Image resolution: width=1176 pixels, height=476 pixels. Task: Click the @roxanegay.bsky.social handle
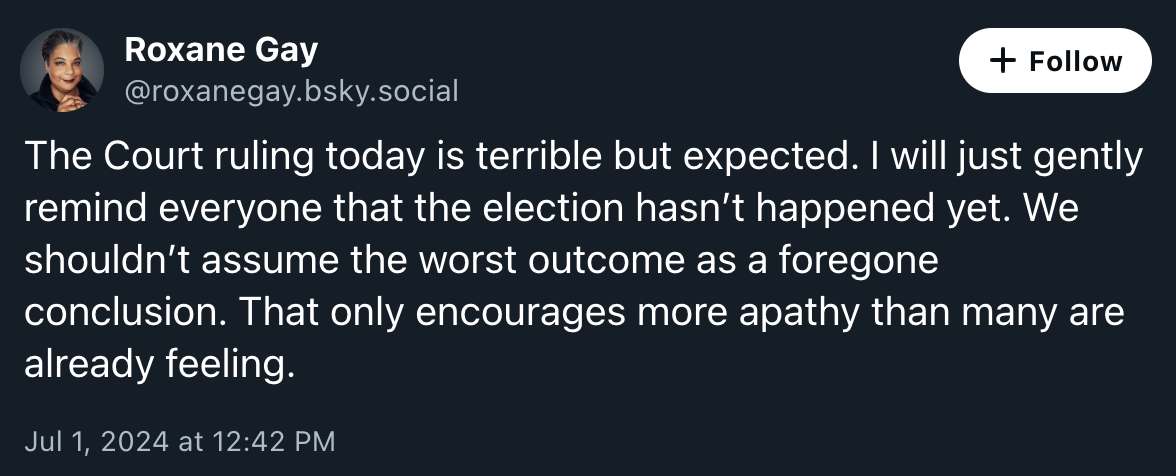pos(290,92)
